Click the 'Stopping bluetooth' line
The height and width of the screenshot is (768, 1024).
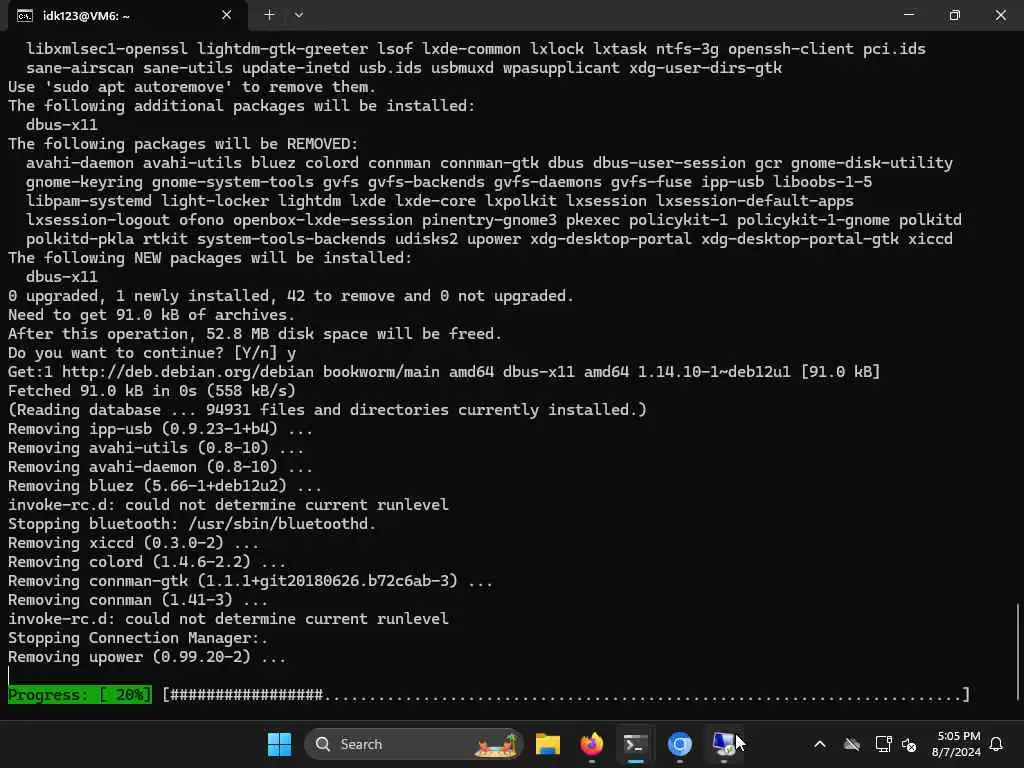(x=192, y=524)
